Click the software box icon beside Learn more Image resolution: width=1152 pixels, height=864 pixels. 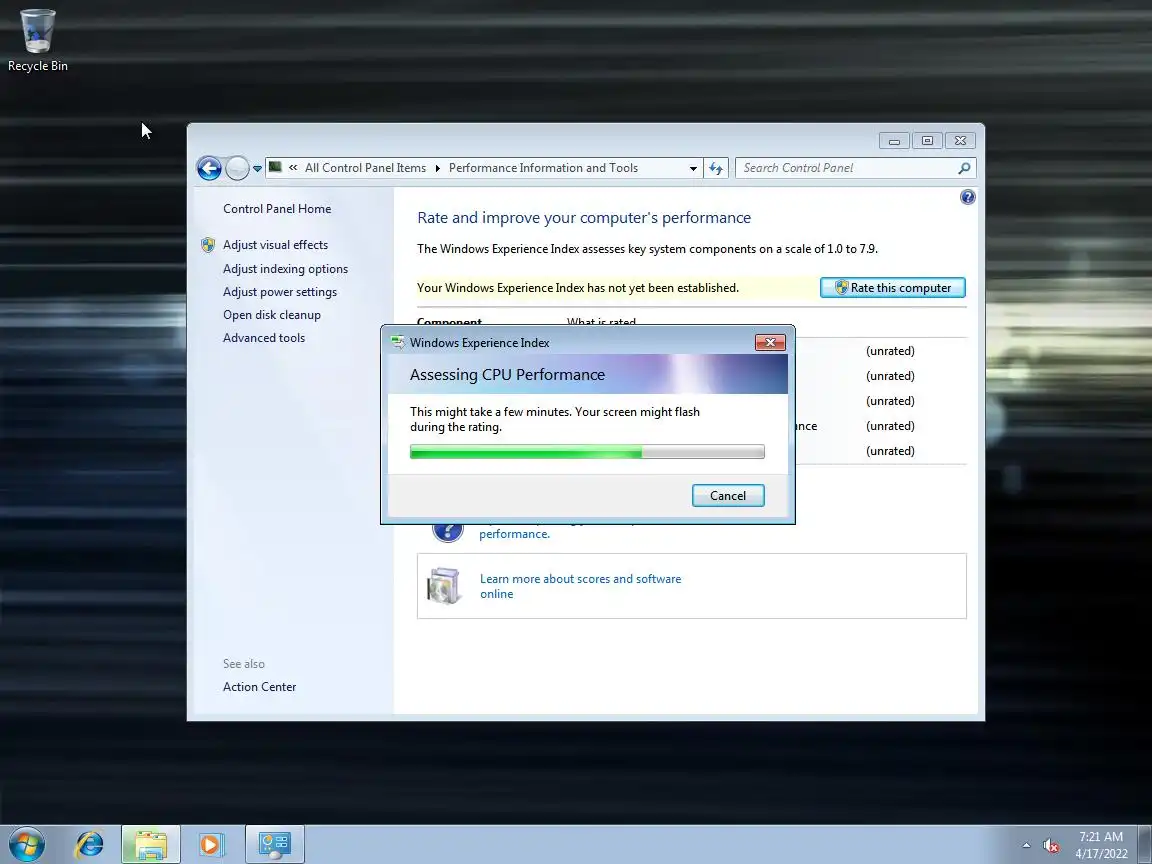tap(444, 586)
